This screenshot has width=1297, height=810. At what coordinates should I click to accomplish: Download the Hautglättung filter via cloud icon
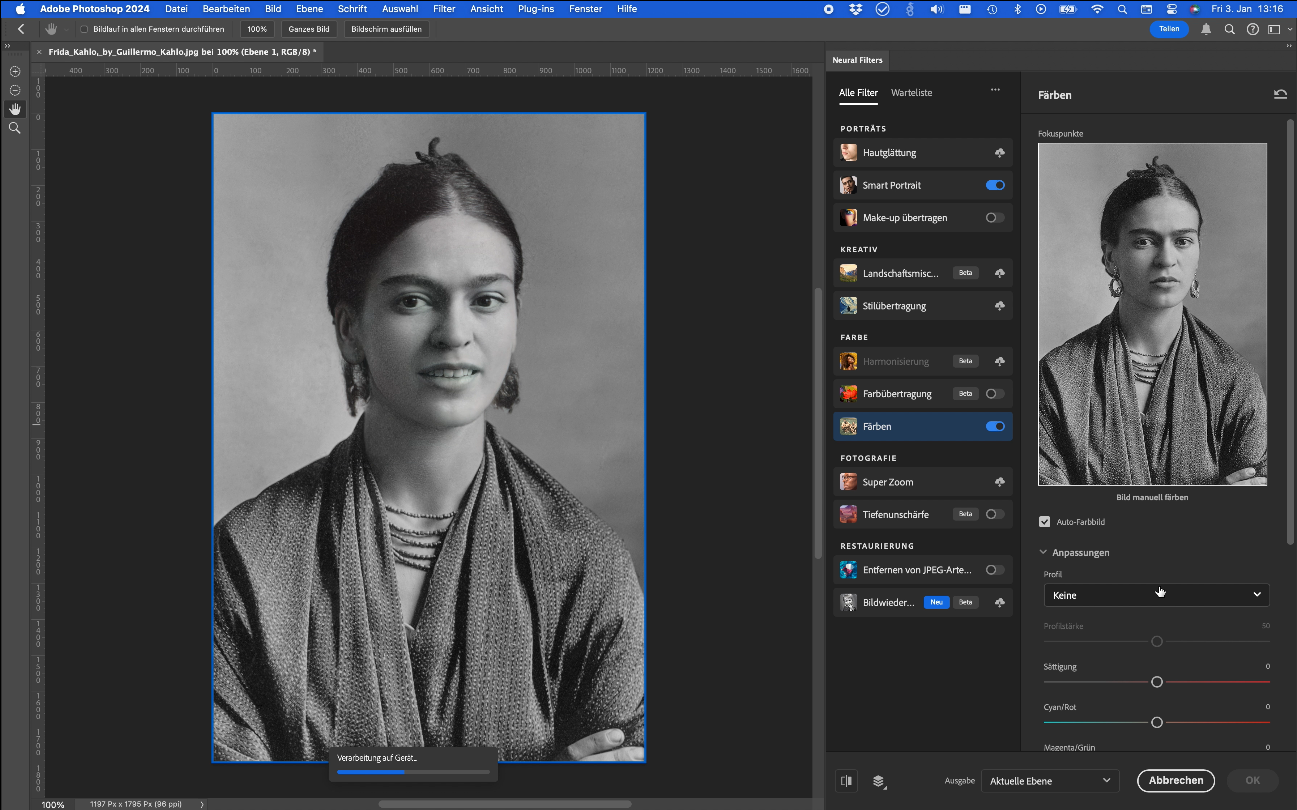pyautogui.click(x=998, y=153)
